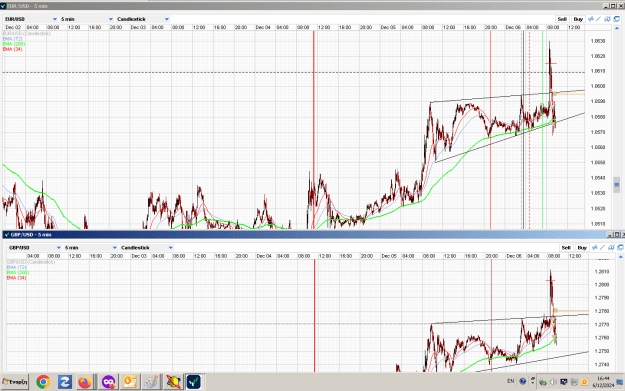Click 1.2780 price label on GBP/USD axis

601,311
